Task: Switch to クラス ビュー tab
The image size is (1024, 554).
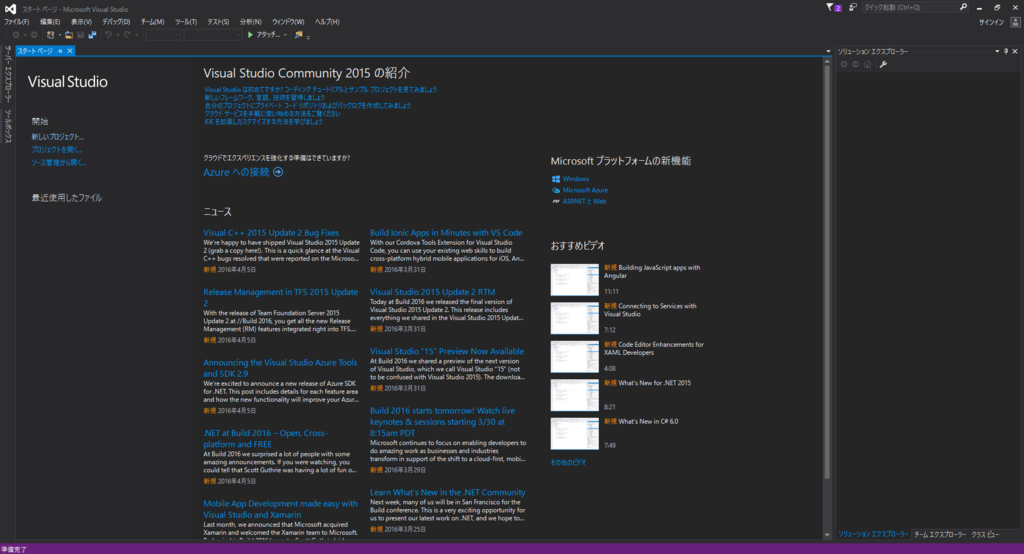Action: pos(985,534)
